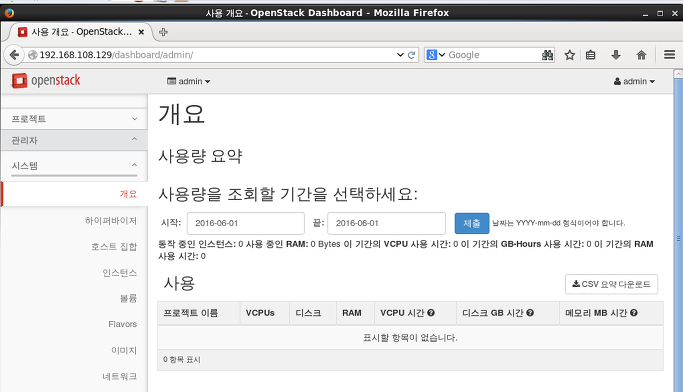Viewport: 683px width, 392px height.
Task: Click 표시할 항목이 없습니다. table message
Action: (x=410, y=338)
